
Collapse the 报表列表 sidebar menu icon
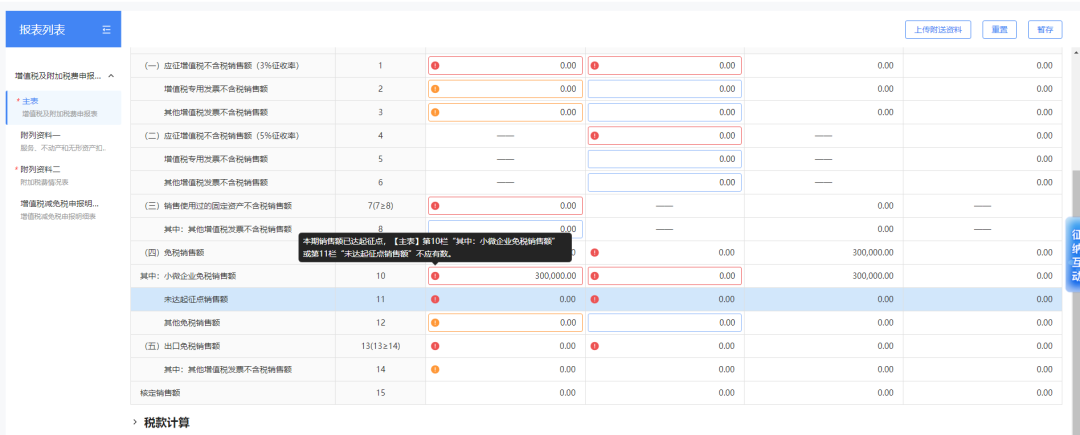pos(106,30)
